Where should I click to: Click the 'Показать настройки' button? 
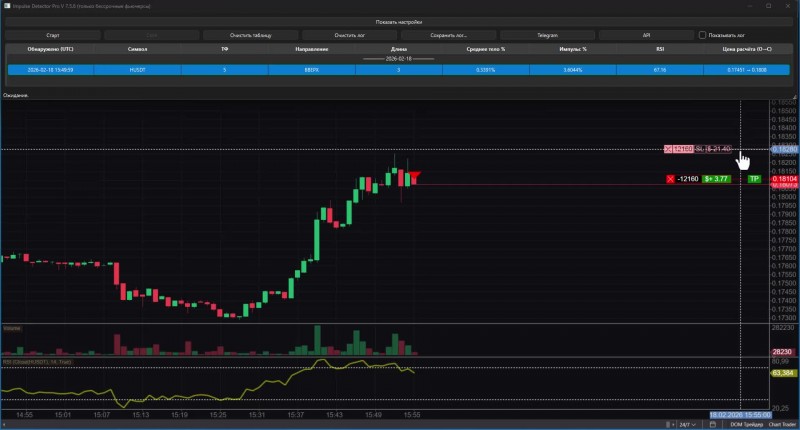coord(398,22)
